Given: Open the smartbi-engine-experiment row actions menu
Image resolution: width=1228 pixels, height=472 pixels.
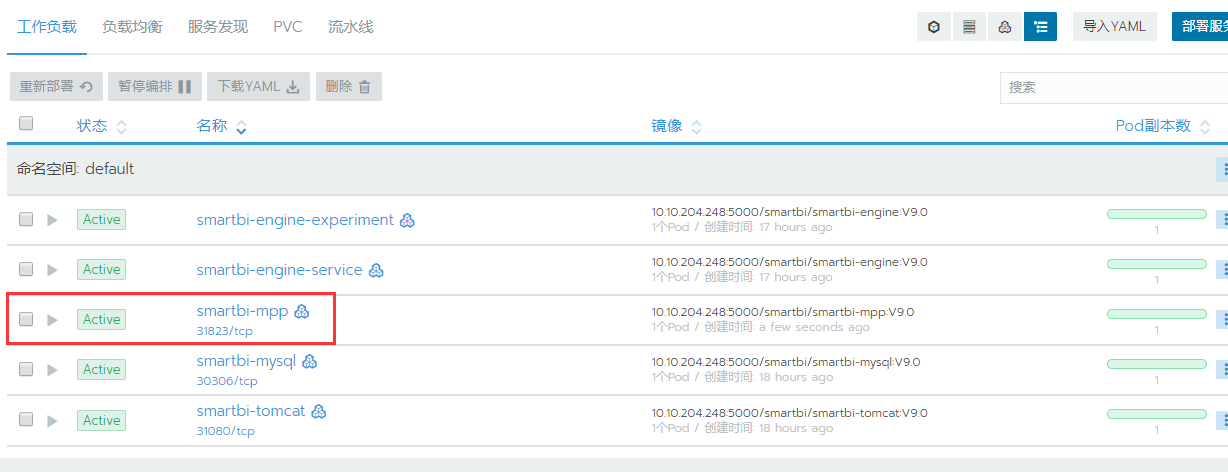Looking at the screenshot, I should tap(1221, 219).
